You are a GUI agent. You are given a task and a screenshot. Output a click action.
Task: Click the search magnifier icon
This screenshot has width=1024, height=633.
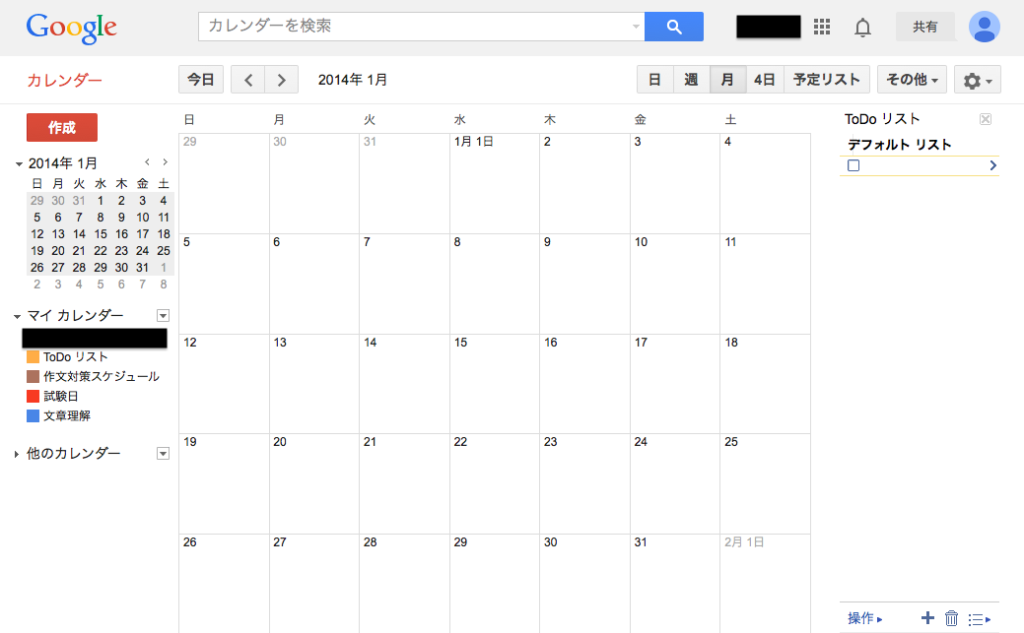[674, 26]
